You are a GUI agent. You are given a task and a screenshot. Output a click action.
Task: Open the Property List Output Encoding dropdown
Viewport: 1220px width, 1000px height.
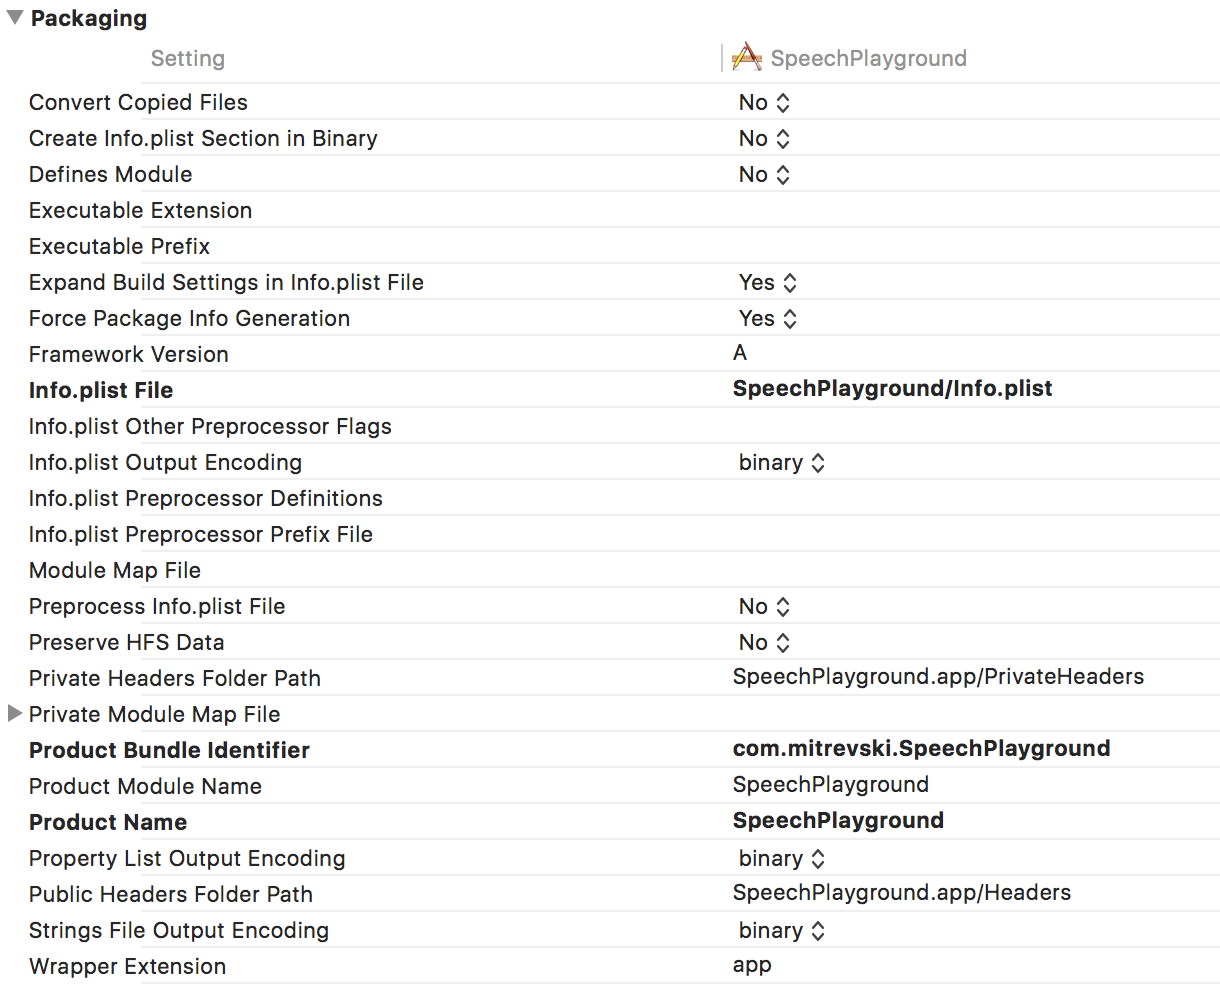coord(818,858)
